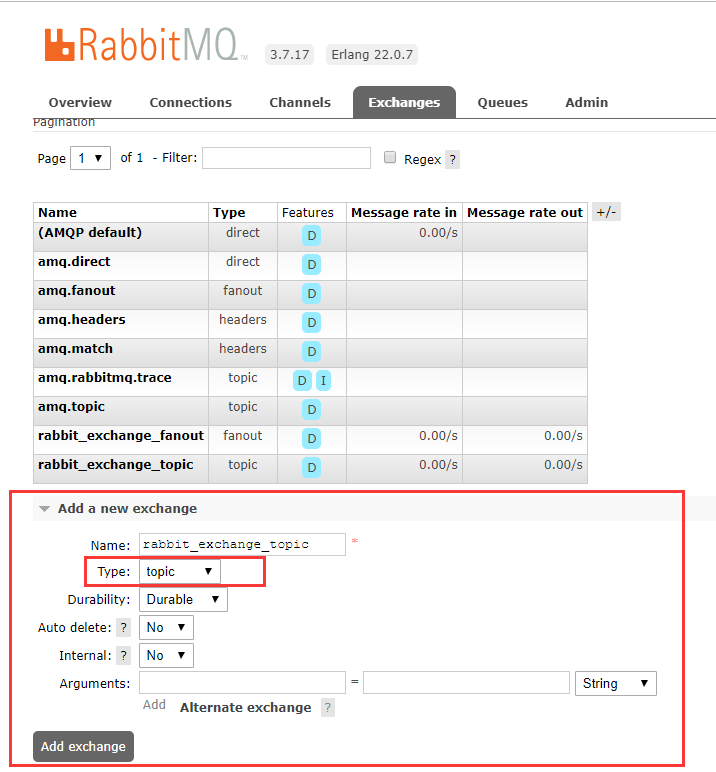Screen dimensions: 716x772
Task: Click the Message rate in header
Action: [404, 213]
